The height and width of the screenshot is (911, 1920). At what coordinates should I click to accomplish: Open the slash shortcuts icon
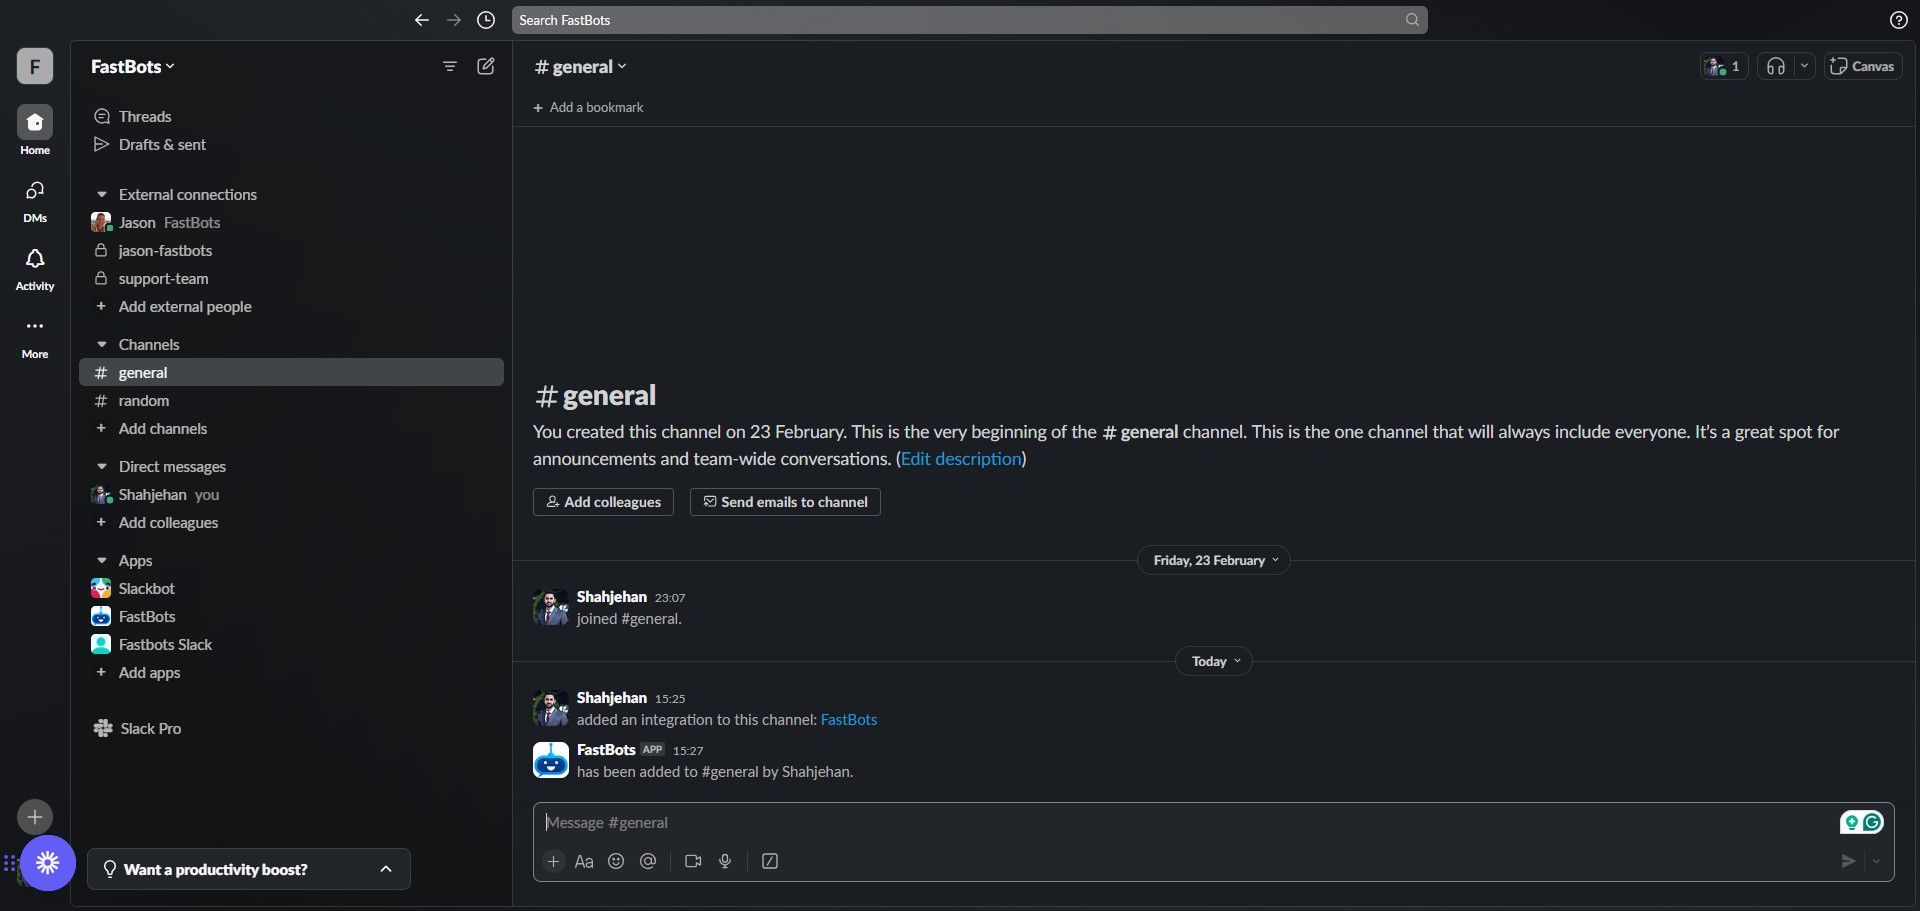pos(770,861)
